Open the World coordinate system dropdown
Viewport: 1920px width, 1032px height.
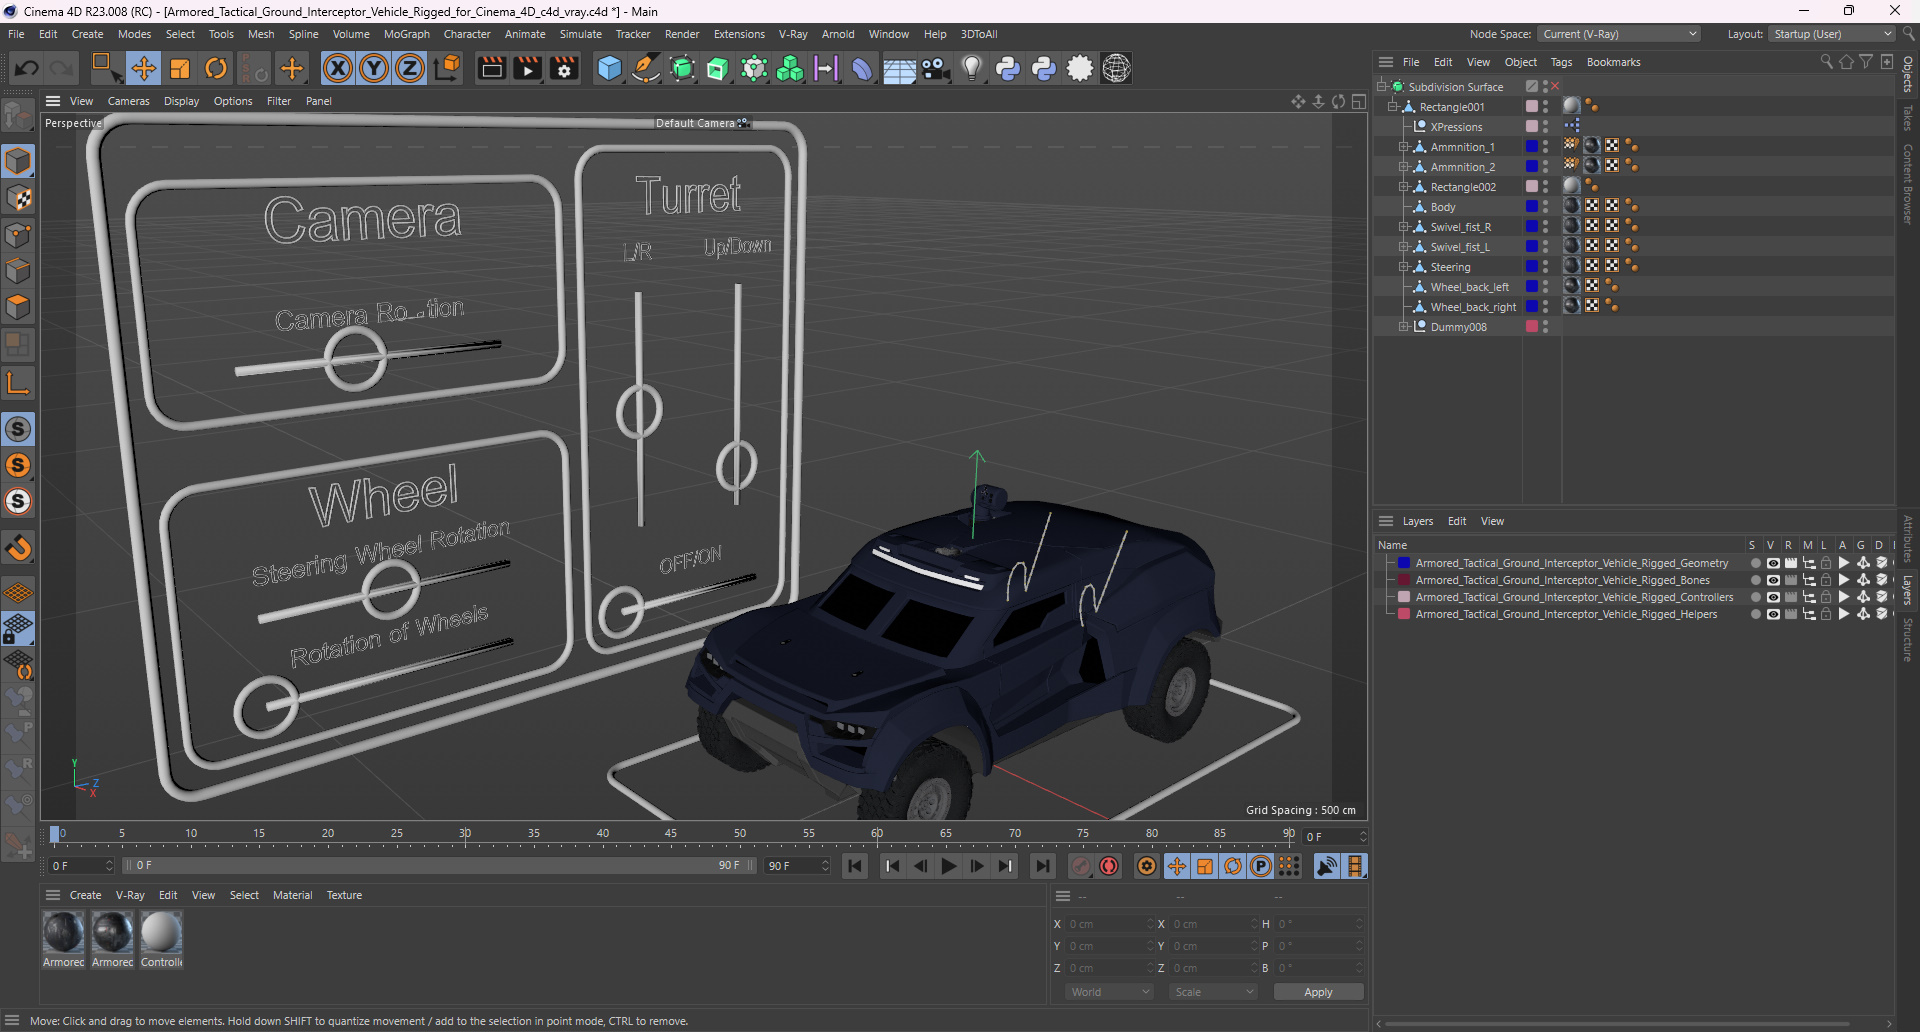coord(1110,992)
